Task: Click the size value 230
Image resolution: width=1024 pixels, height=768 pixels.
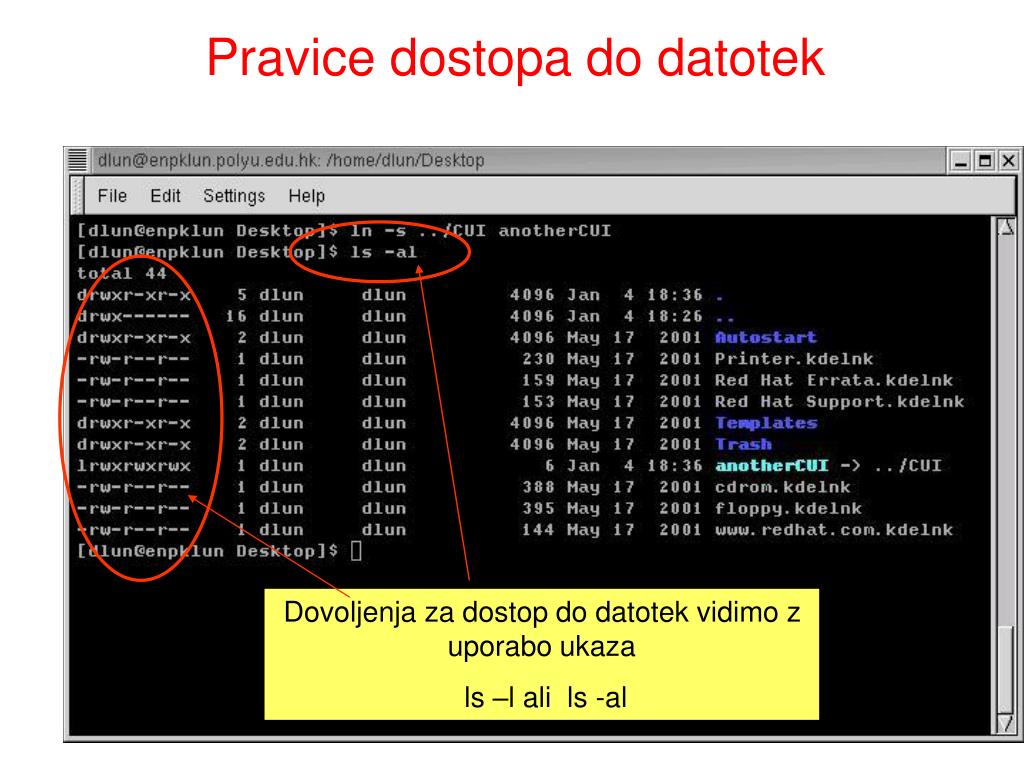Action: [x=538, y=359]
